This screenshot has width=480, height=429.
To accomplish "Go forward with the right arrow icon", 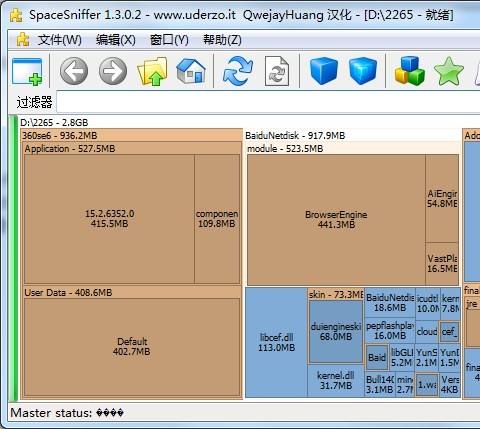I will 113,71.
